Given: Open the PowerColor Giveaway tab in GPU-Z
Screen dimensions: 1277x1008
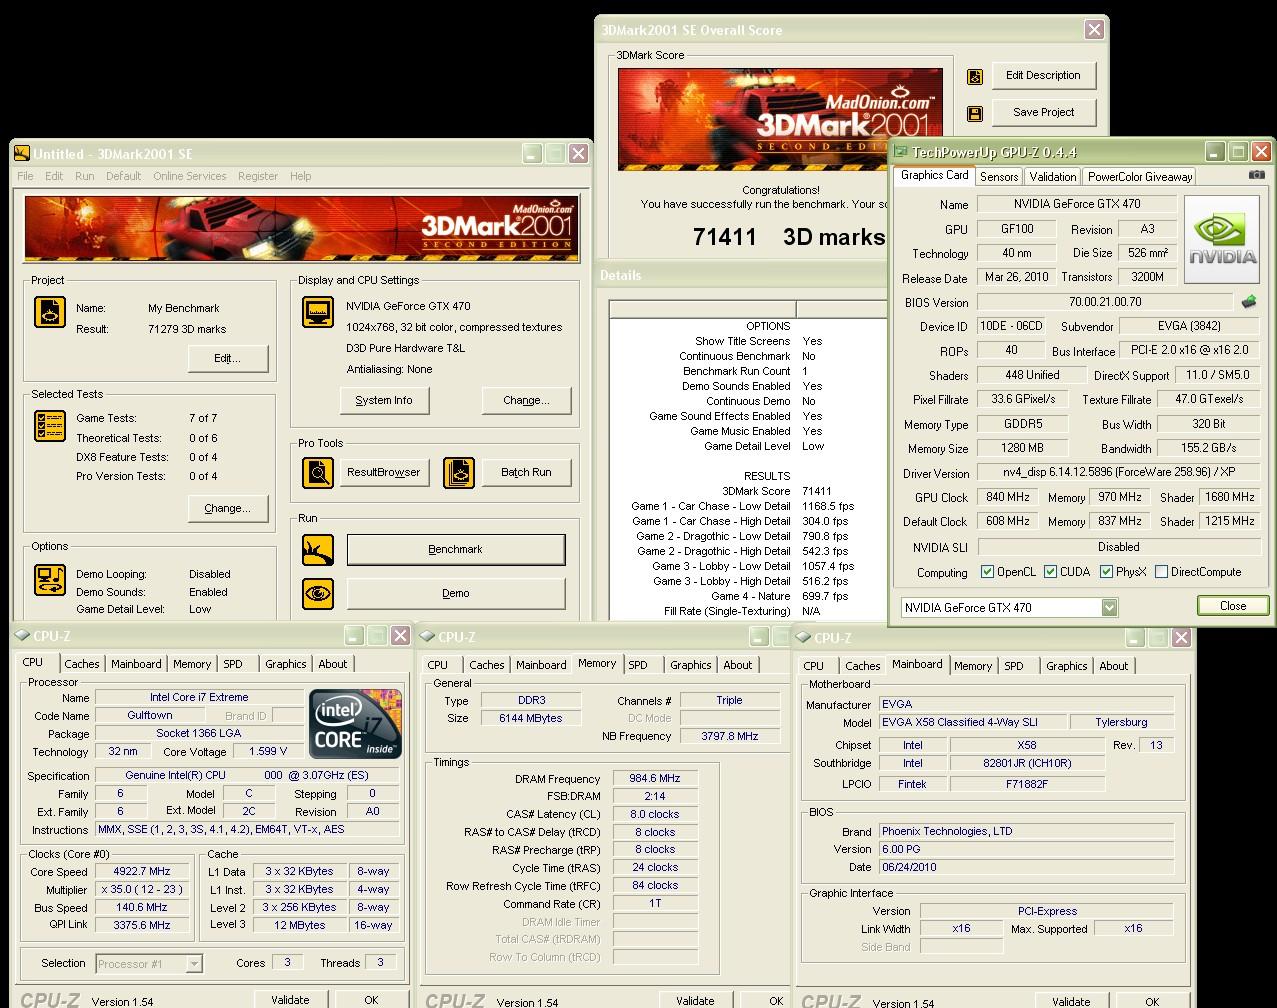Looking at the screenshot, I should (x=1140, y=177).
